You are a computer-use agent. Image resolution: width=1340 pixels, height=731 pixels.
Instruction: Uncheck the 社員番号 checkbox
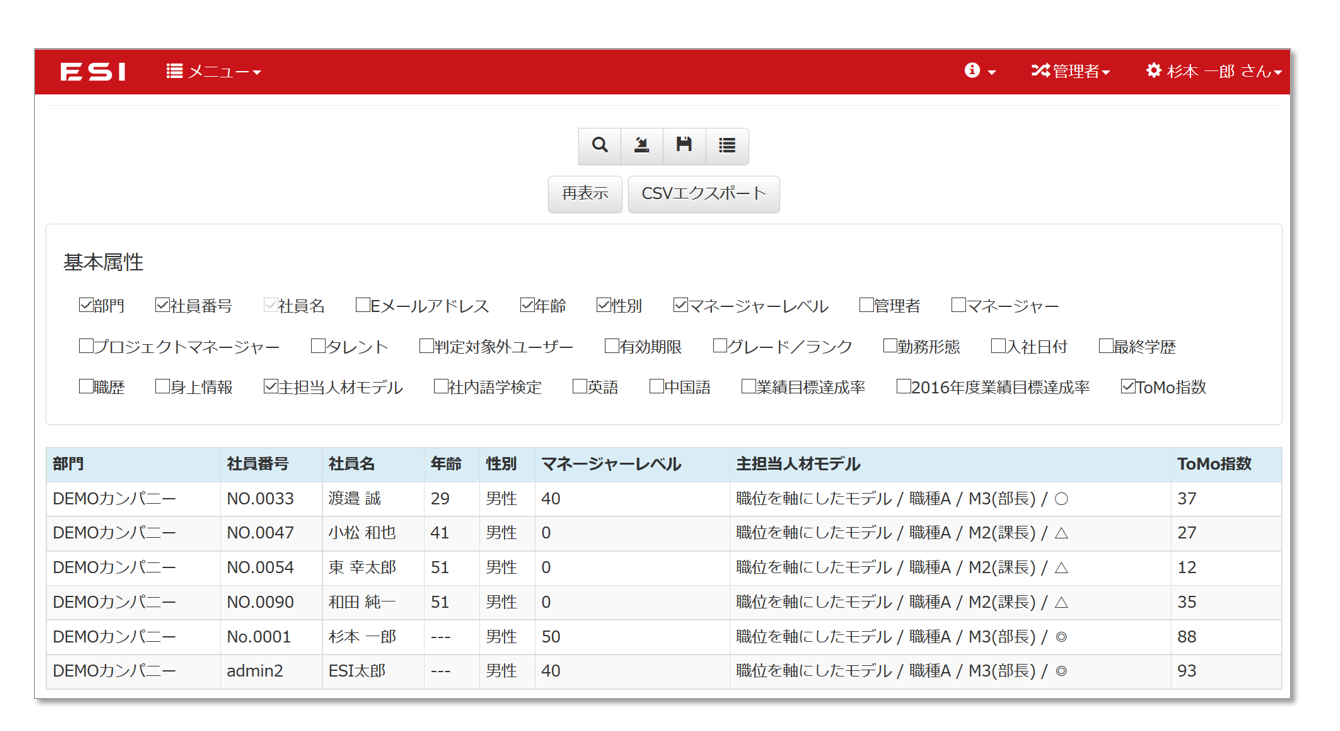coord(162,305)
